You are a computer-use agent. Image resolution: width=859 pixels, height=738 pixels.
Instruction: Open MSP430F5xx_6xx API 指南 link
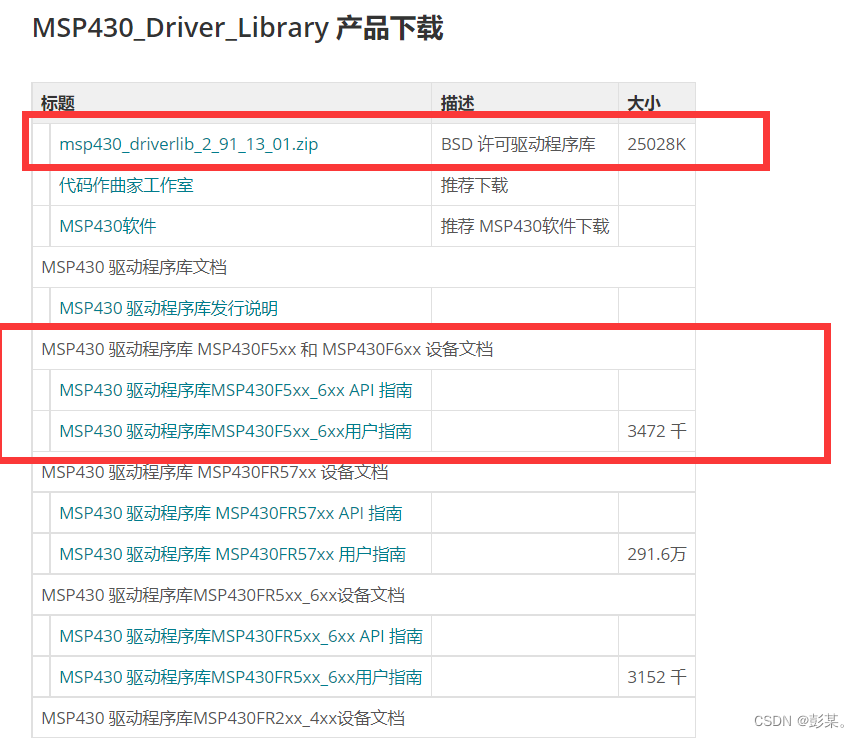[x=236, y=390]
